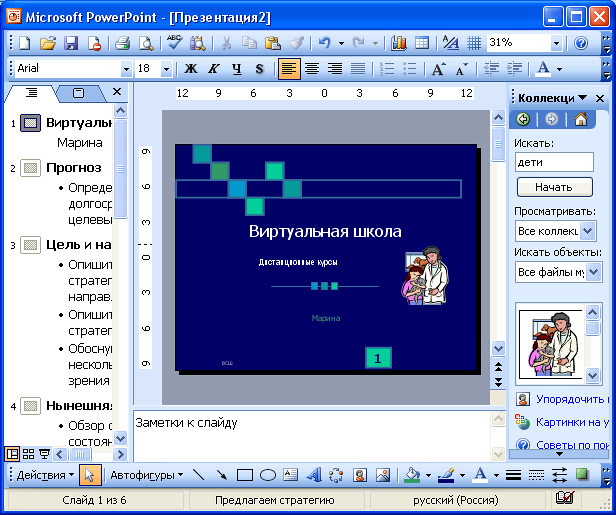Screen dimensions: 616x515
Task: Paste from clipboard icon
Action: 273,43
